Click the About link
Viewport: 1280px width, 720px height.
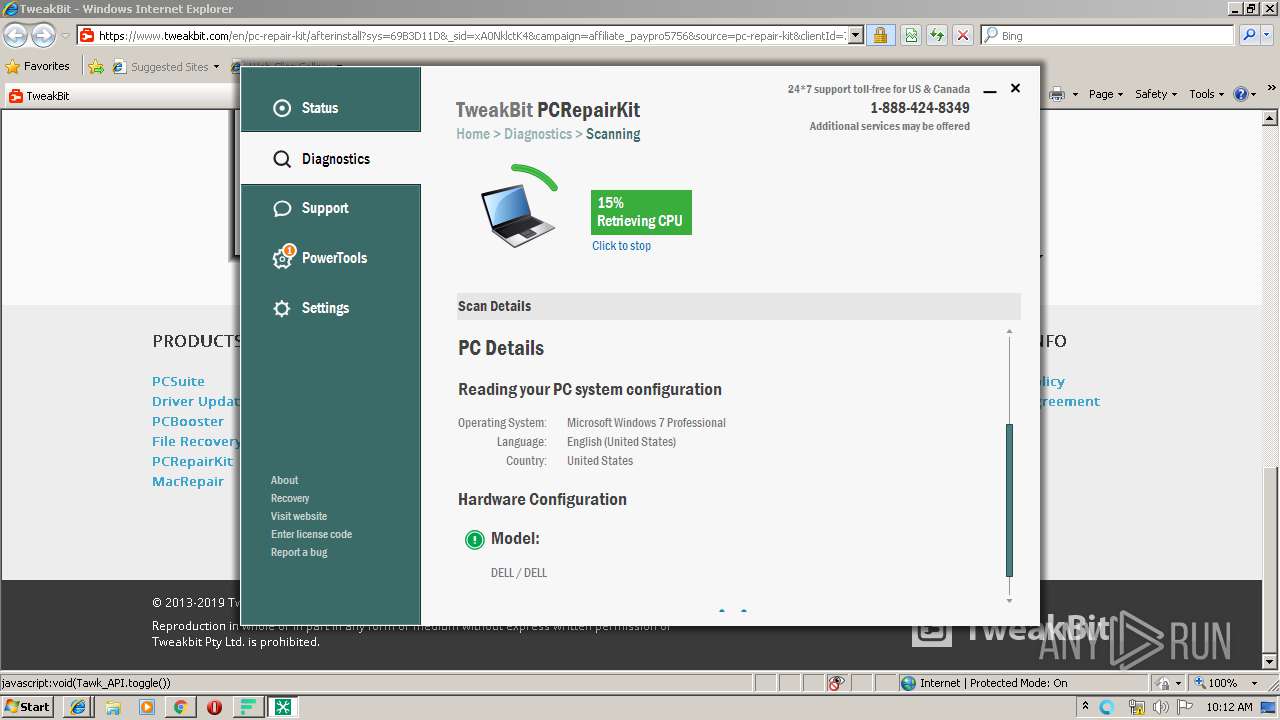[x=284, y=480]
